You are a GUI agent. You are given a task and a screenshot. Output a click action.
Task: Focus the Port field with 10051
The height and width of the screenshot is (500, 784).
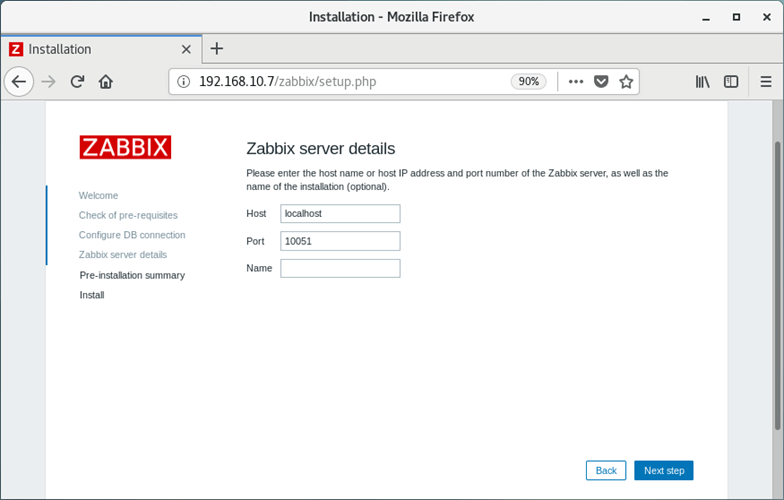click(x=340, y=241)
